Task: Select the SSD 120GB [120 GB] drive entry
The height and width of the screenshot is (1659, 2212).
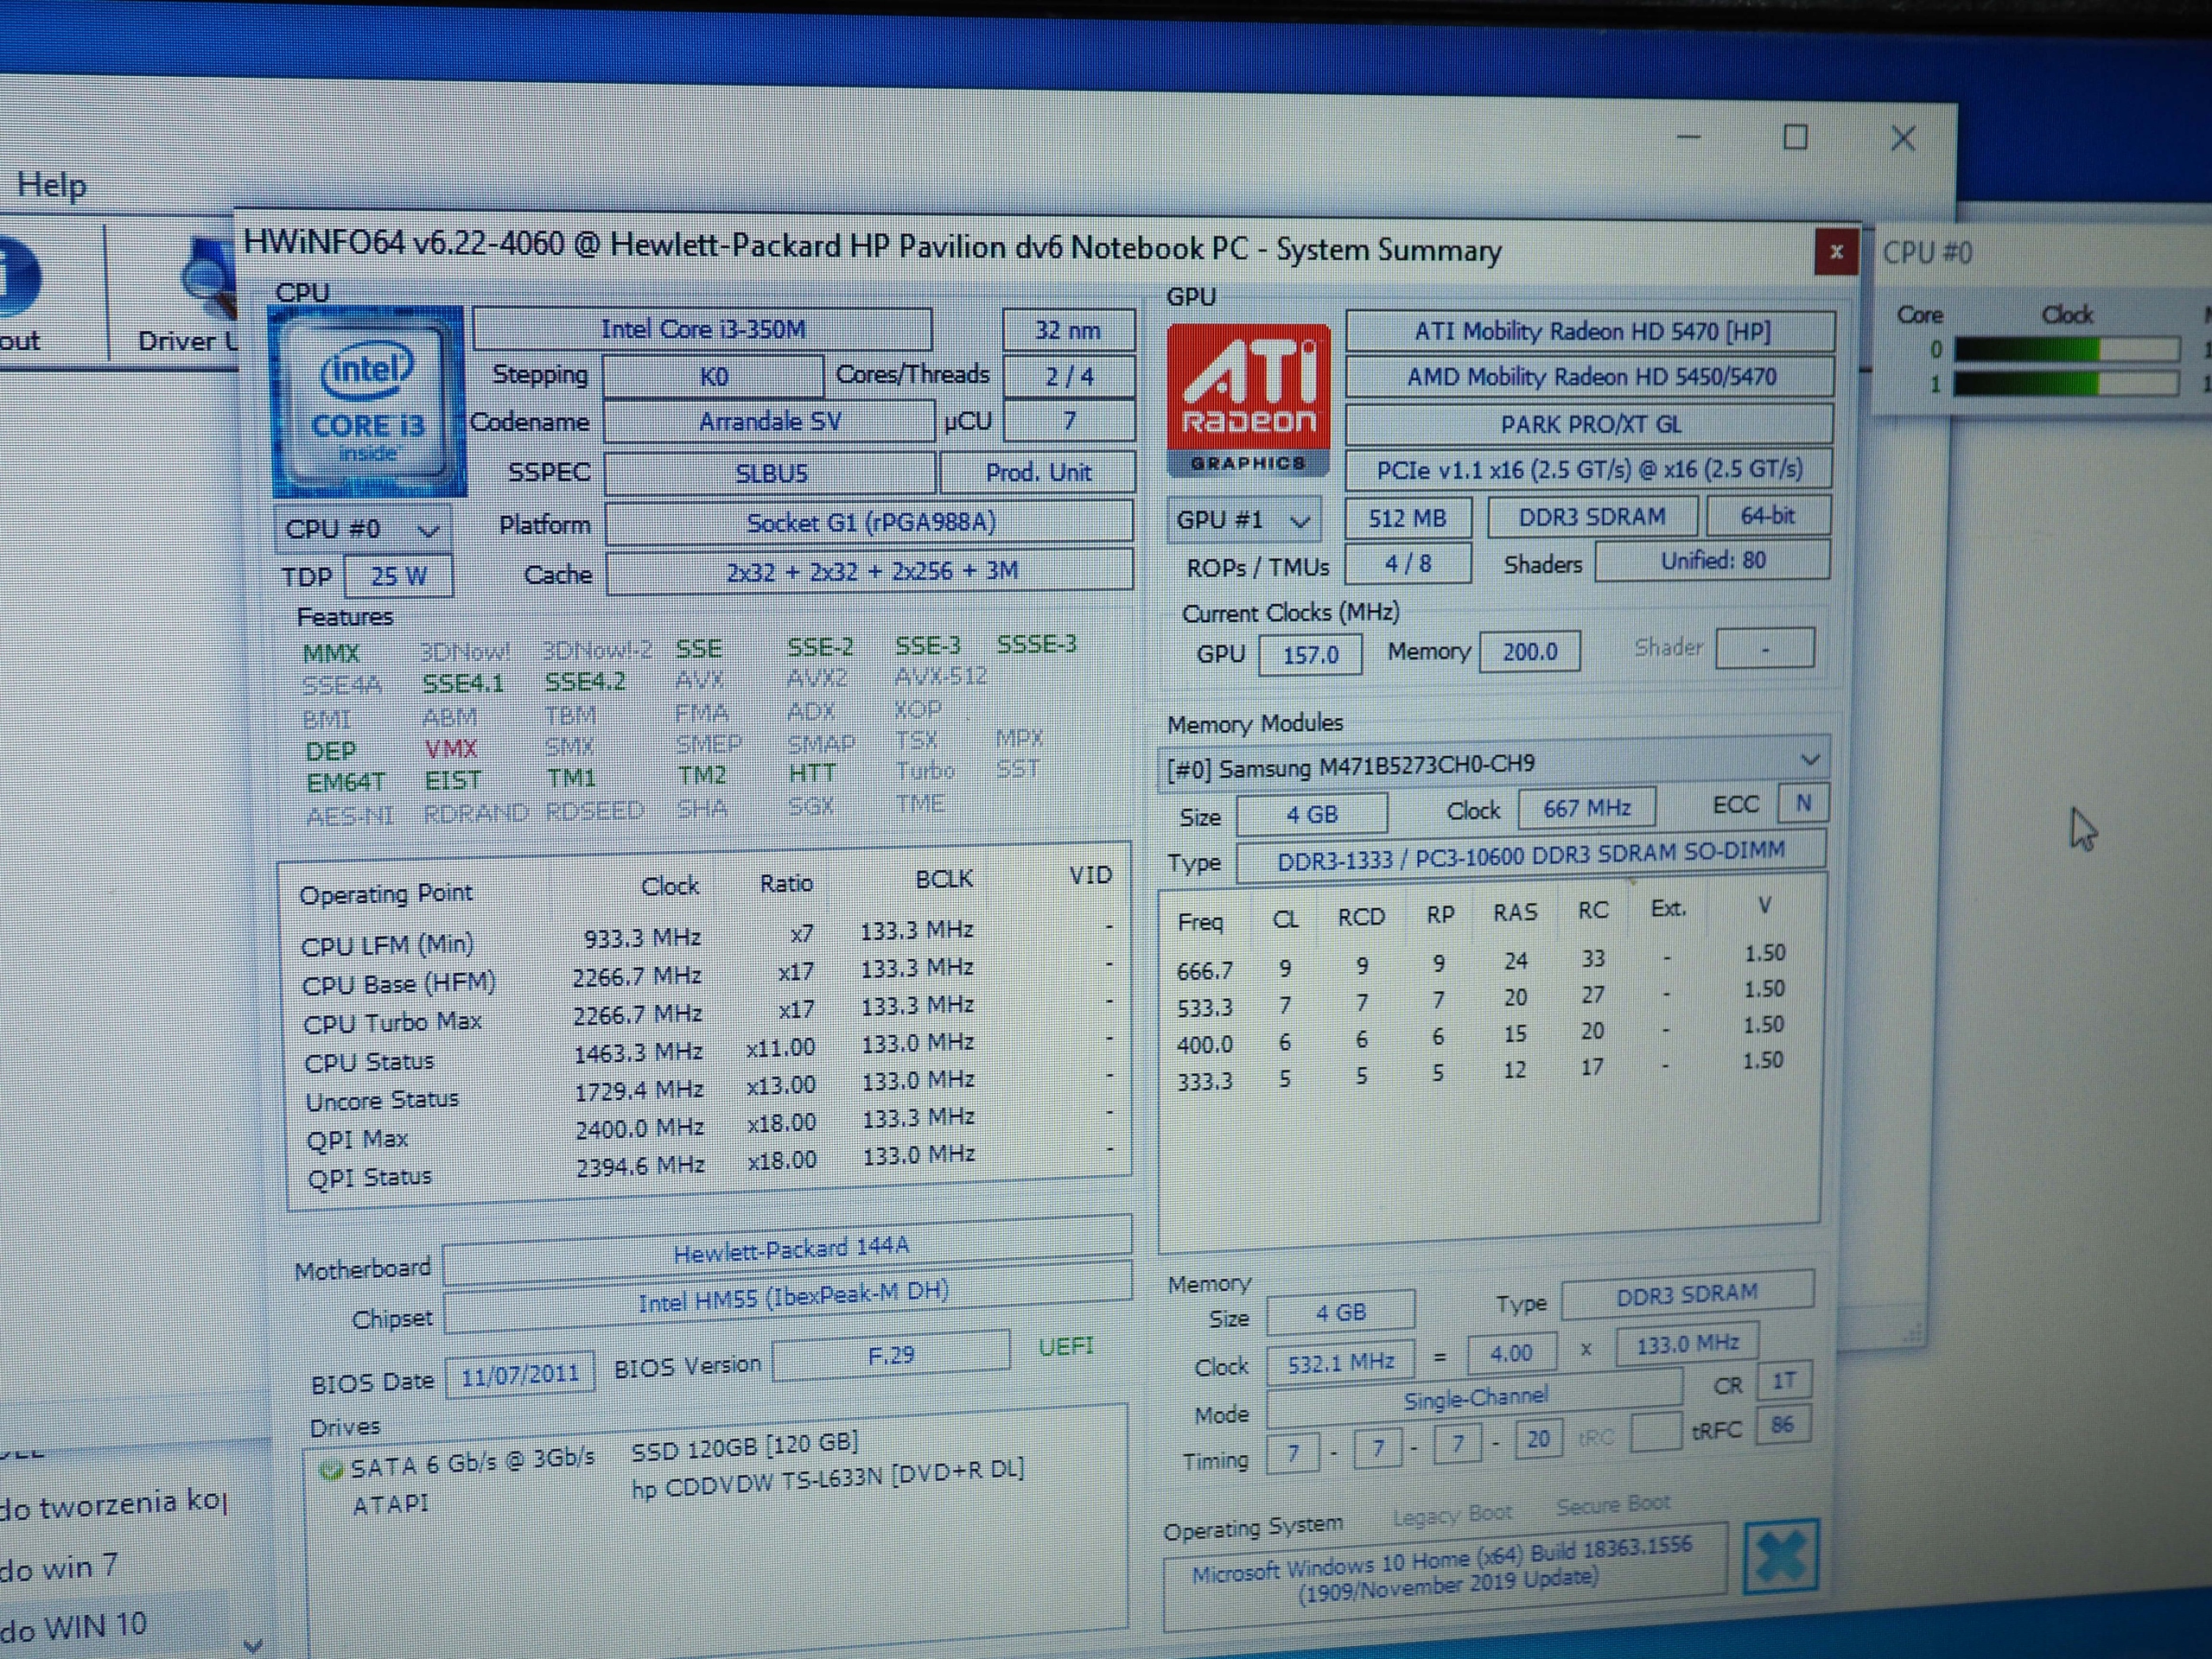Action: (x=745, y=1447)
